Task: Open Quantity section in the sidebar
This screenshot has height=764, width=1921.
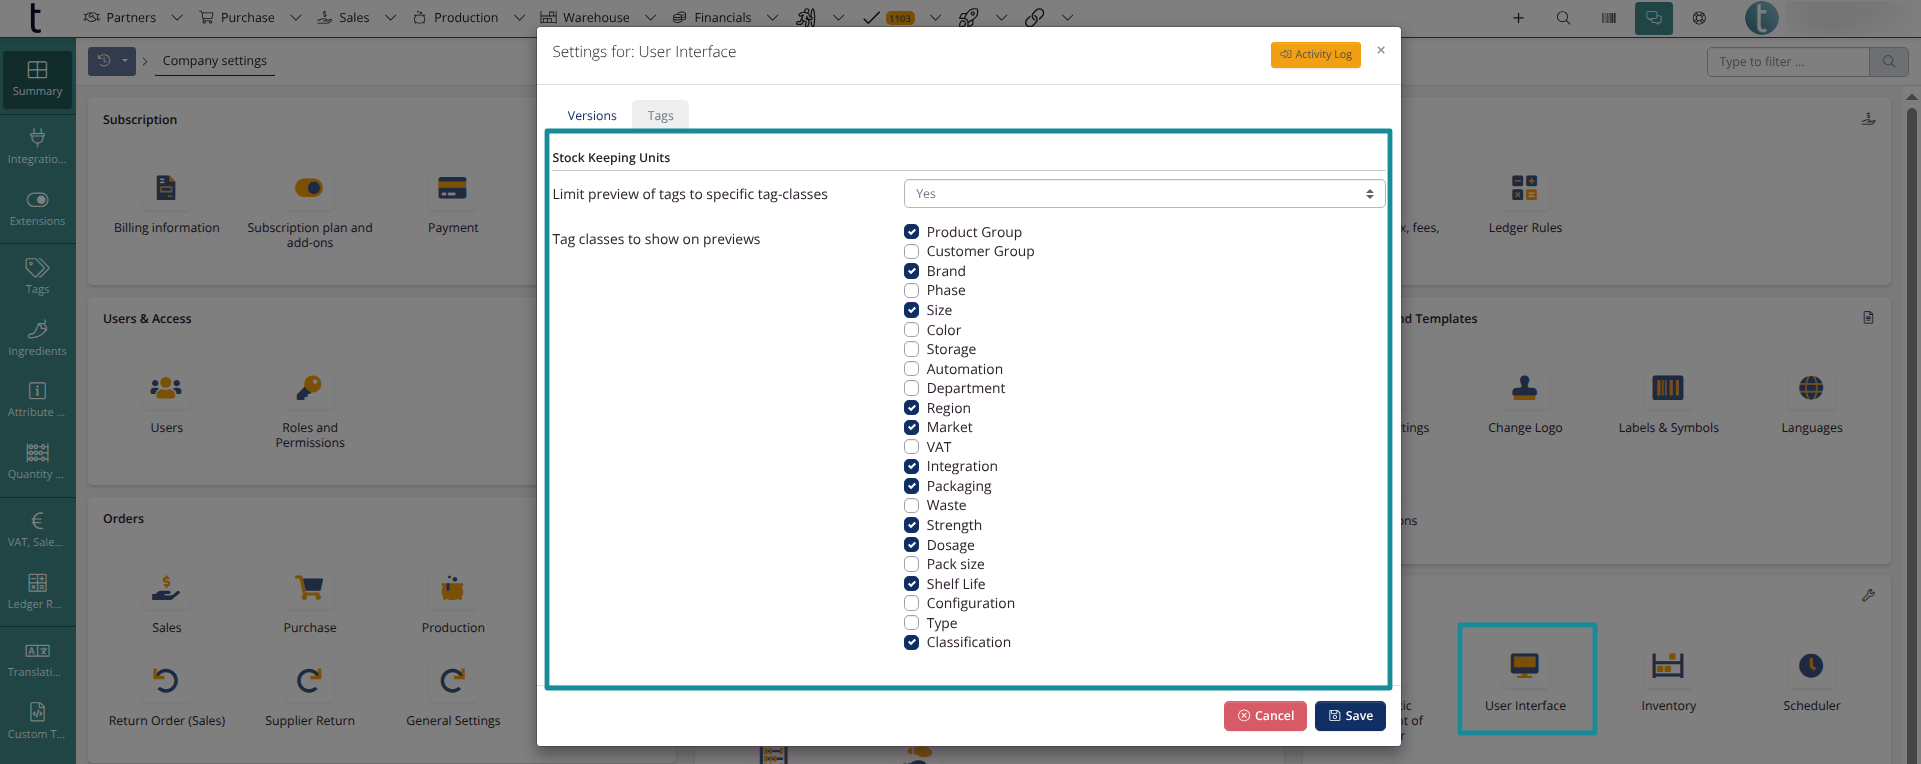Action: click(x=37, y=461)
